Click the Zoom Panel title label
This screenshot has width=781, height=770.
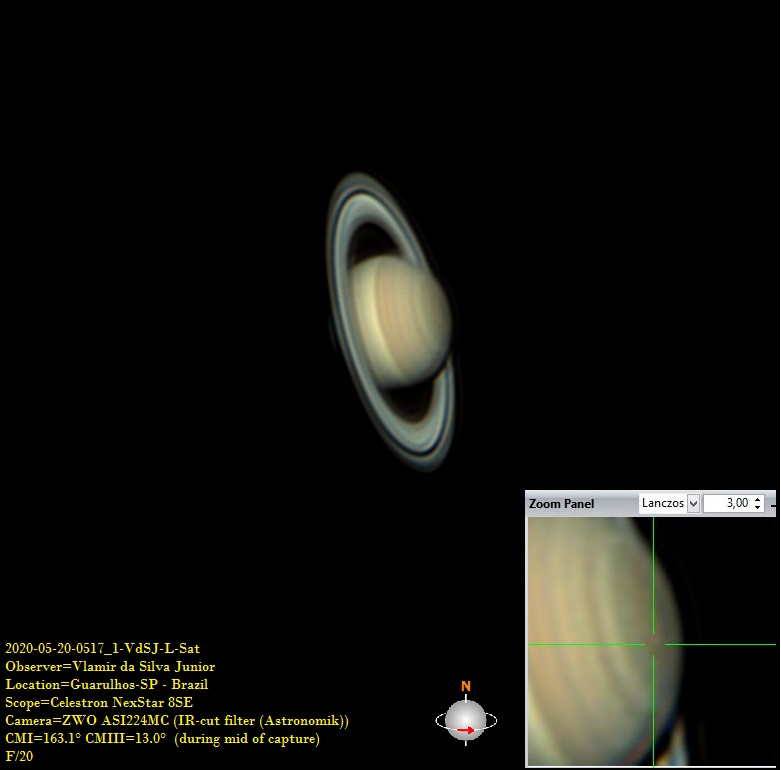point(561,504)
